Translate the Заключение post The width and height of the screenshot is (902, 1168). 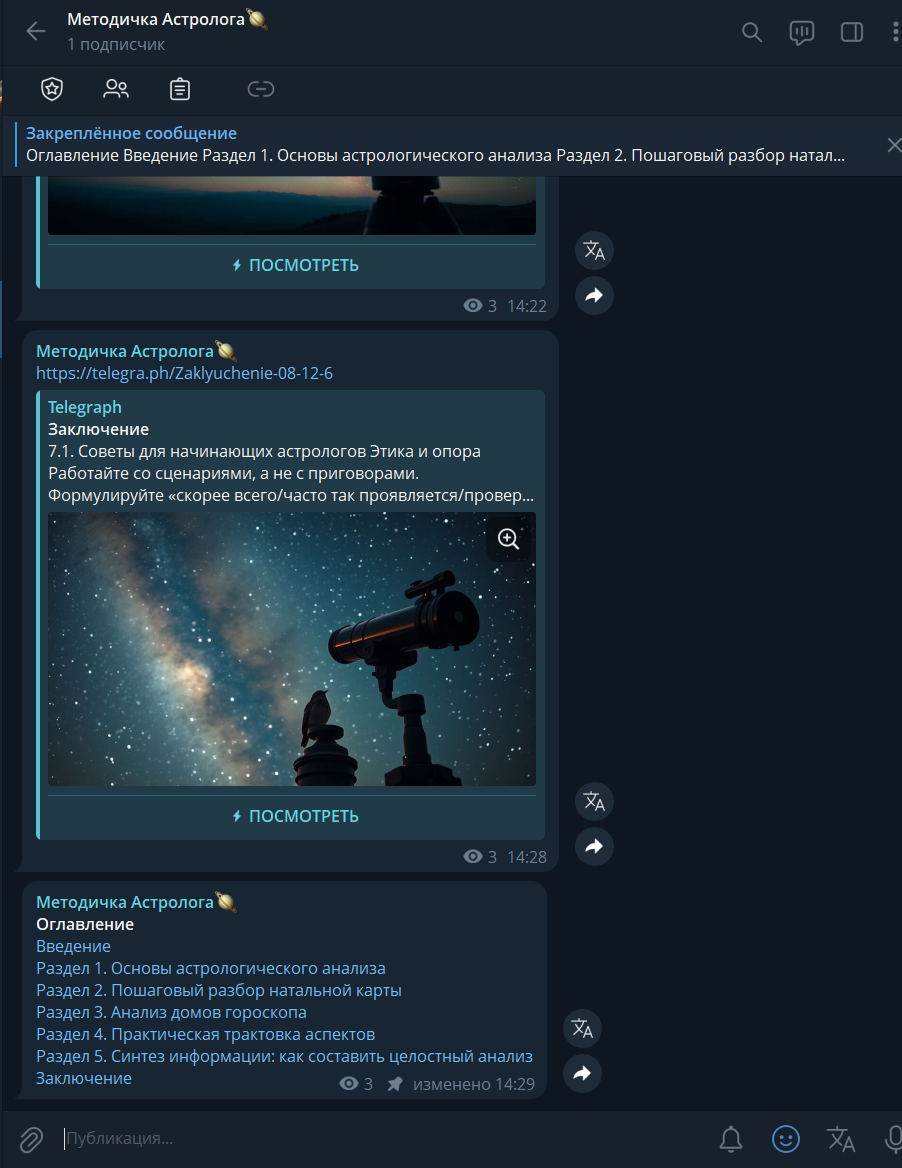(x=594, y=802)
